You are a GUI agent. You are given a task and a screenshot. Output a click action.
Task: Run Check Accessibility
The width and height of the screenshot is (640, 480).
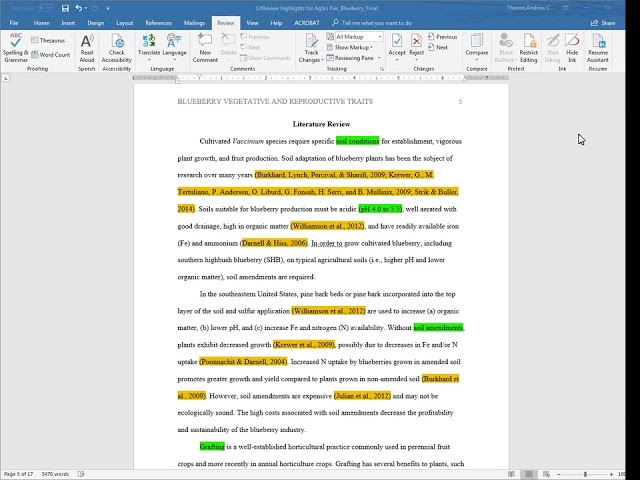(117, 48)
